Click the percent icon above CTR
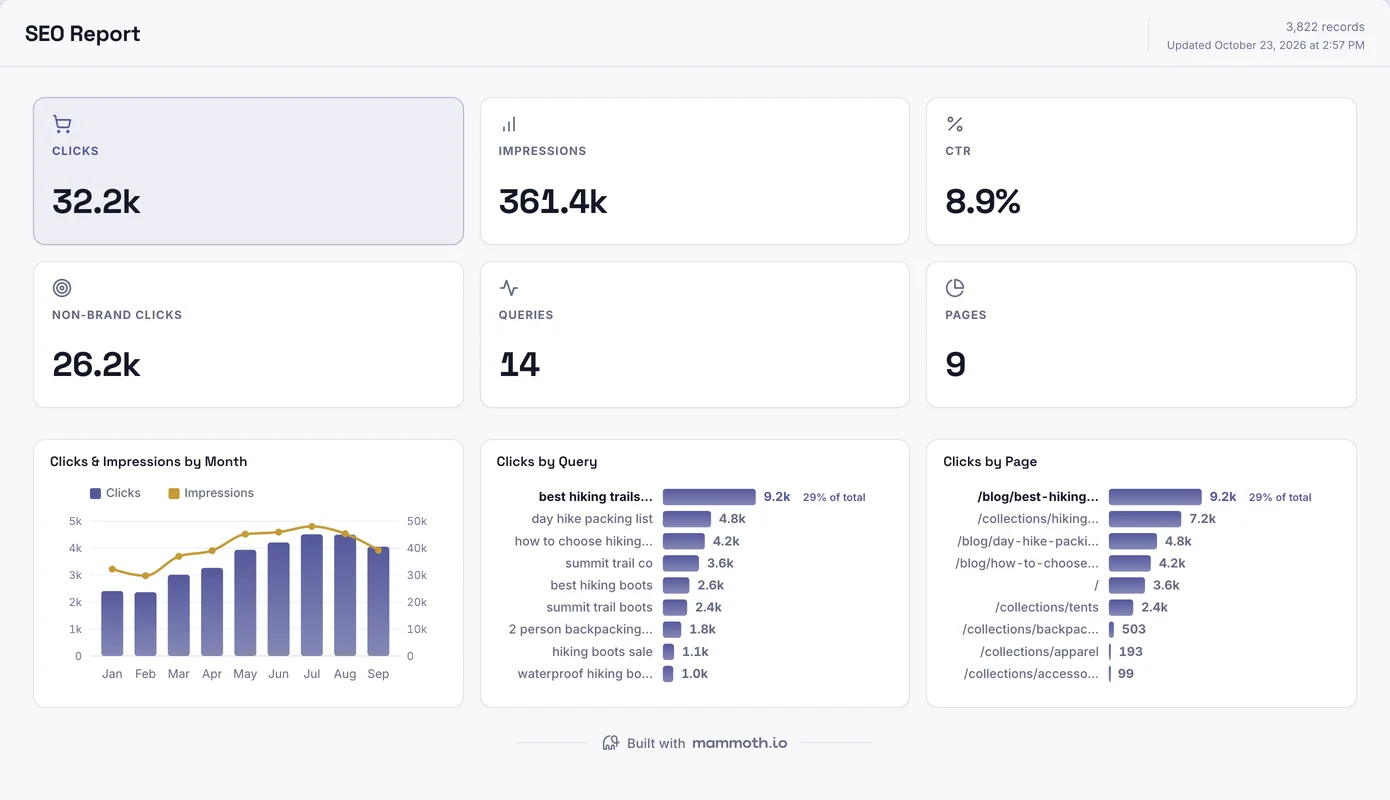 (x=955, y=124)
